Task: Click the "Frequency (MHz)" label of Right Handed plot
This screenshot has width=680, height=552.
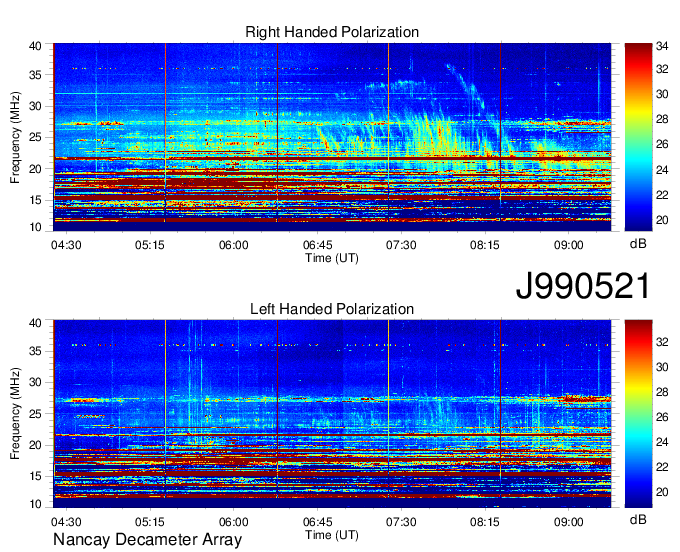Action: pos(15,137)
